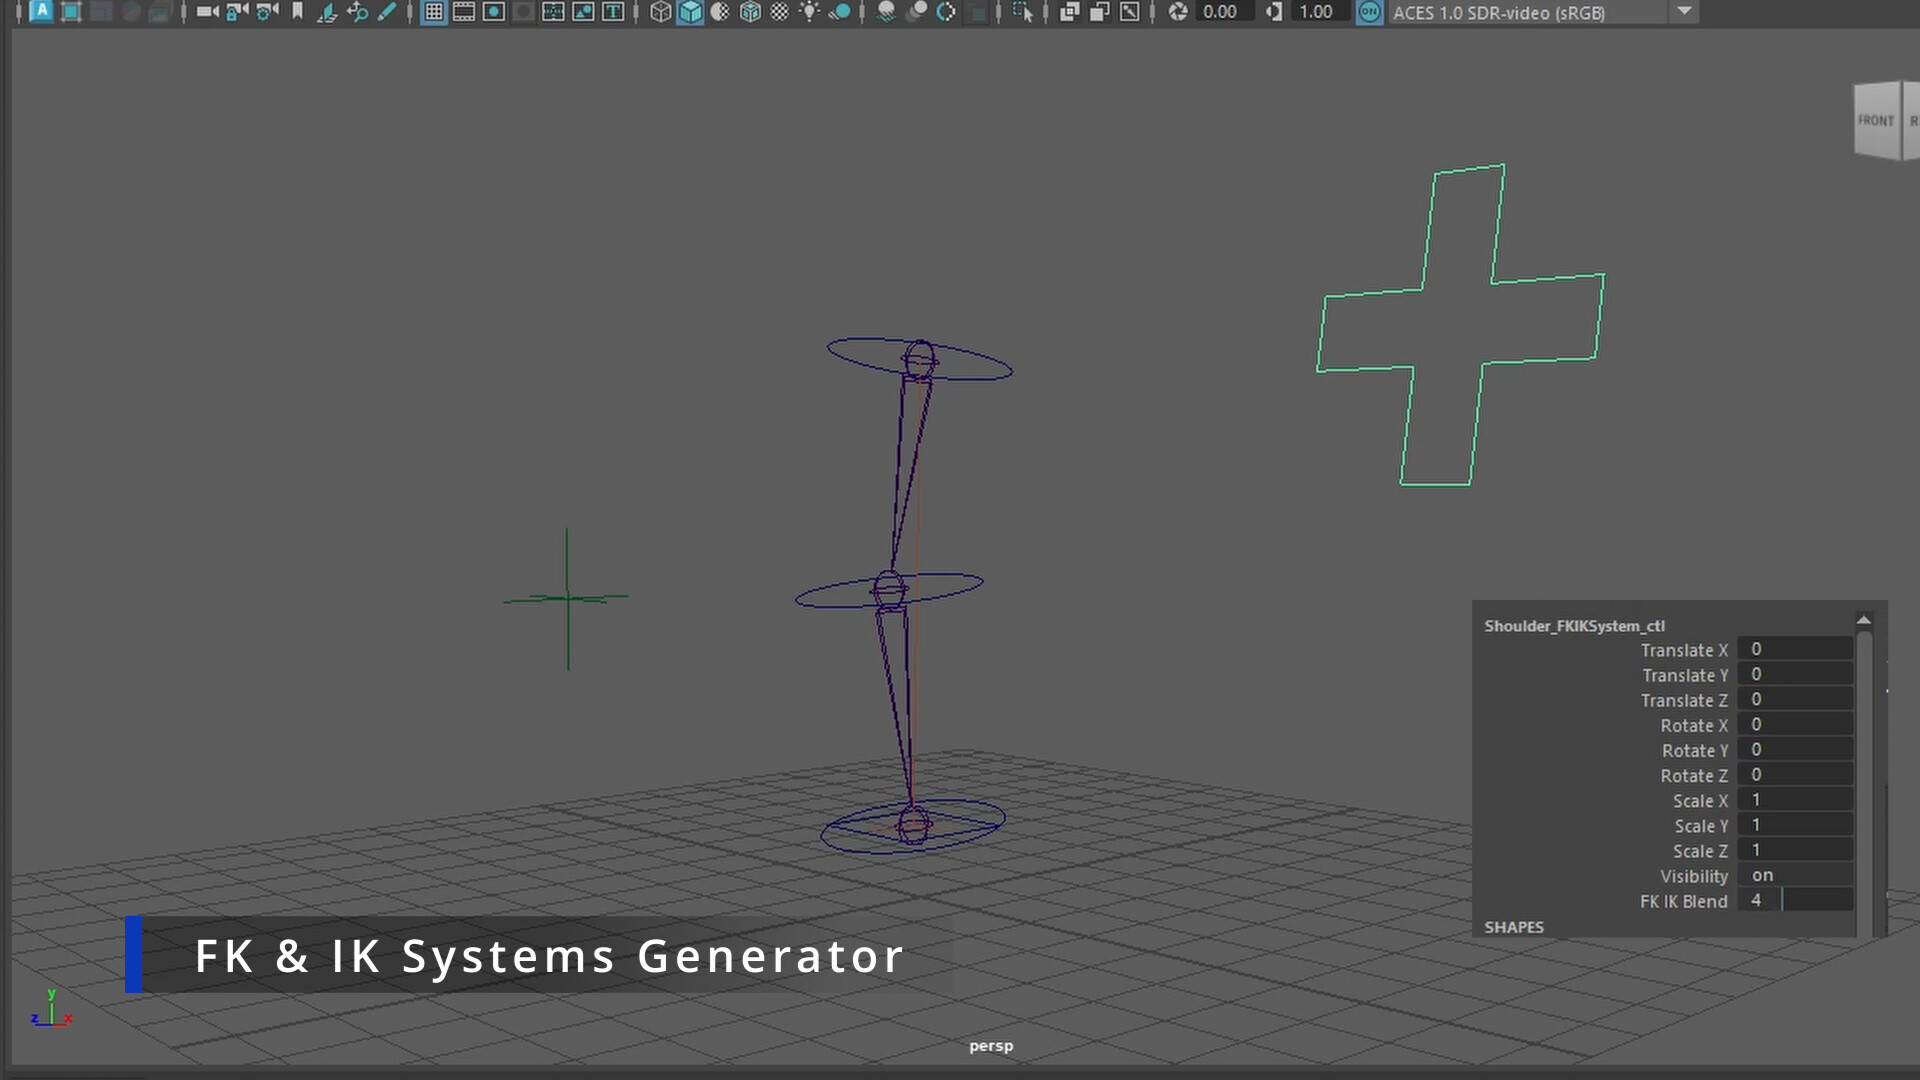Toggle grid display in the viewport
1920x1080 pixels.
tap(433, 13)
